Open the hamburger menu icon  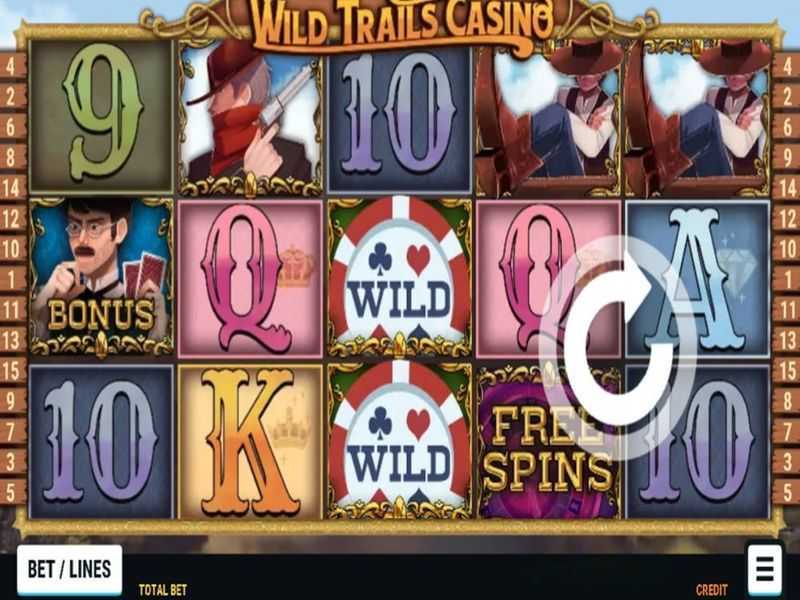[x=765, y=568]
